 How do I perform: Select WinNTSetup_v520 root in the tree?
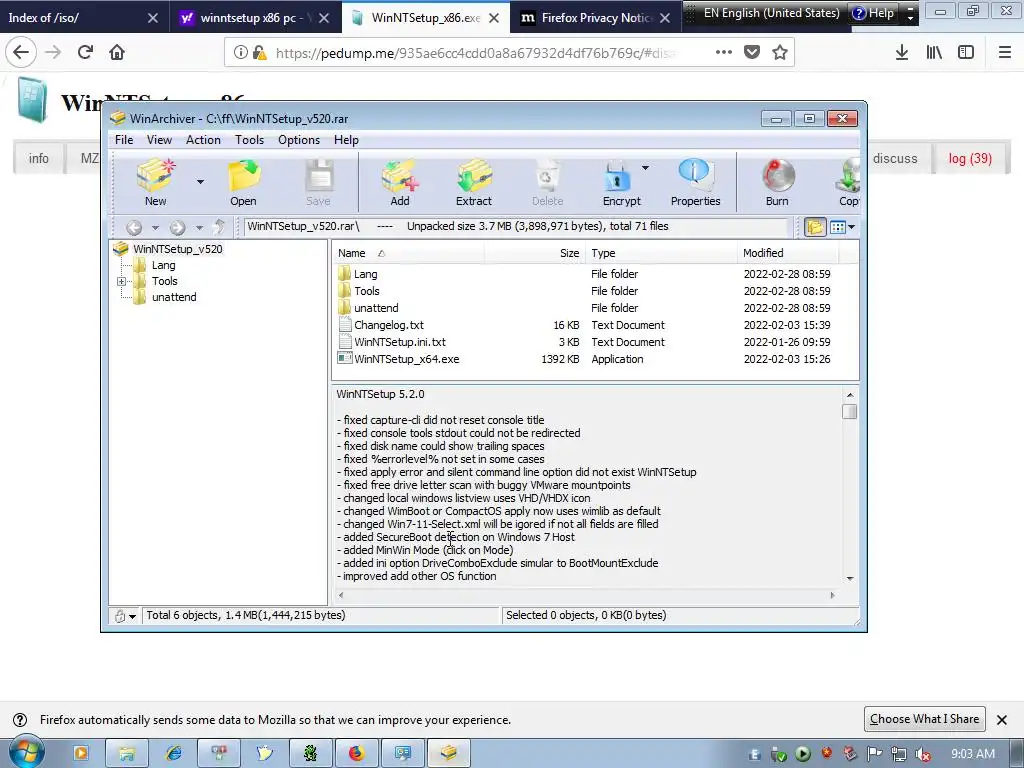pos(178,249)
